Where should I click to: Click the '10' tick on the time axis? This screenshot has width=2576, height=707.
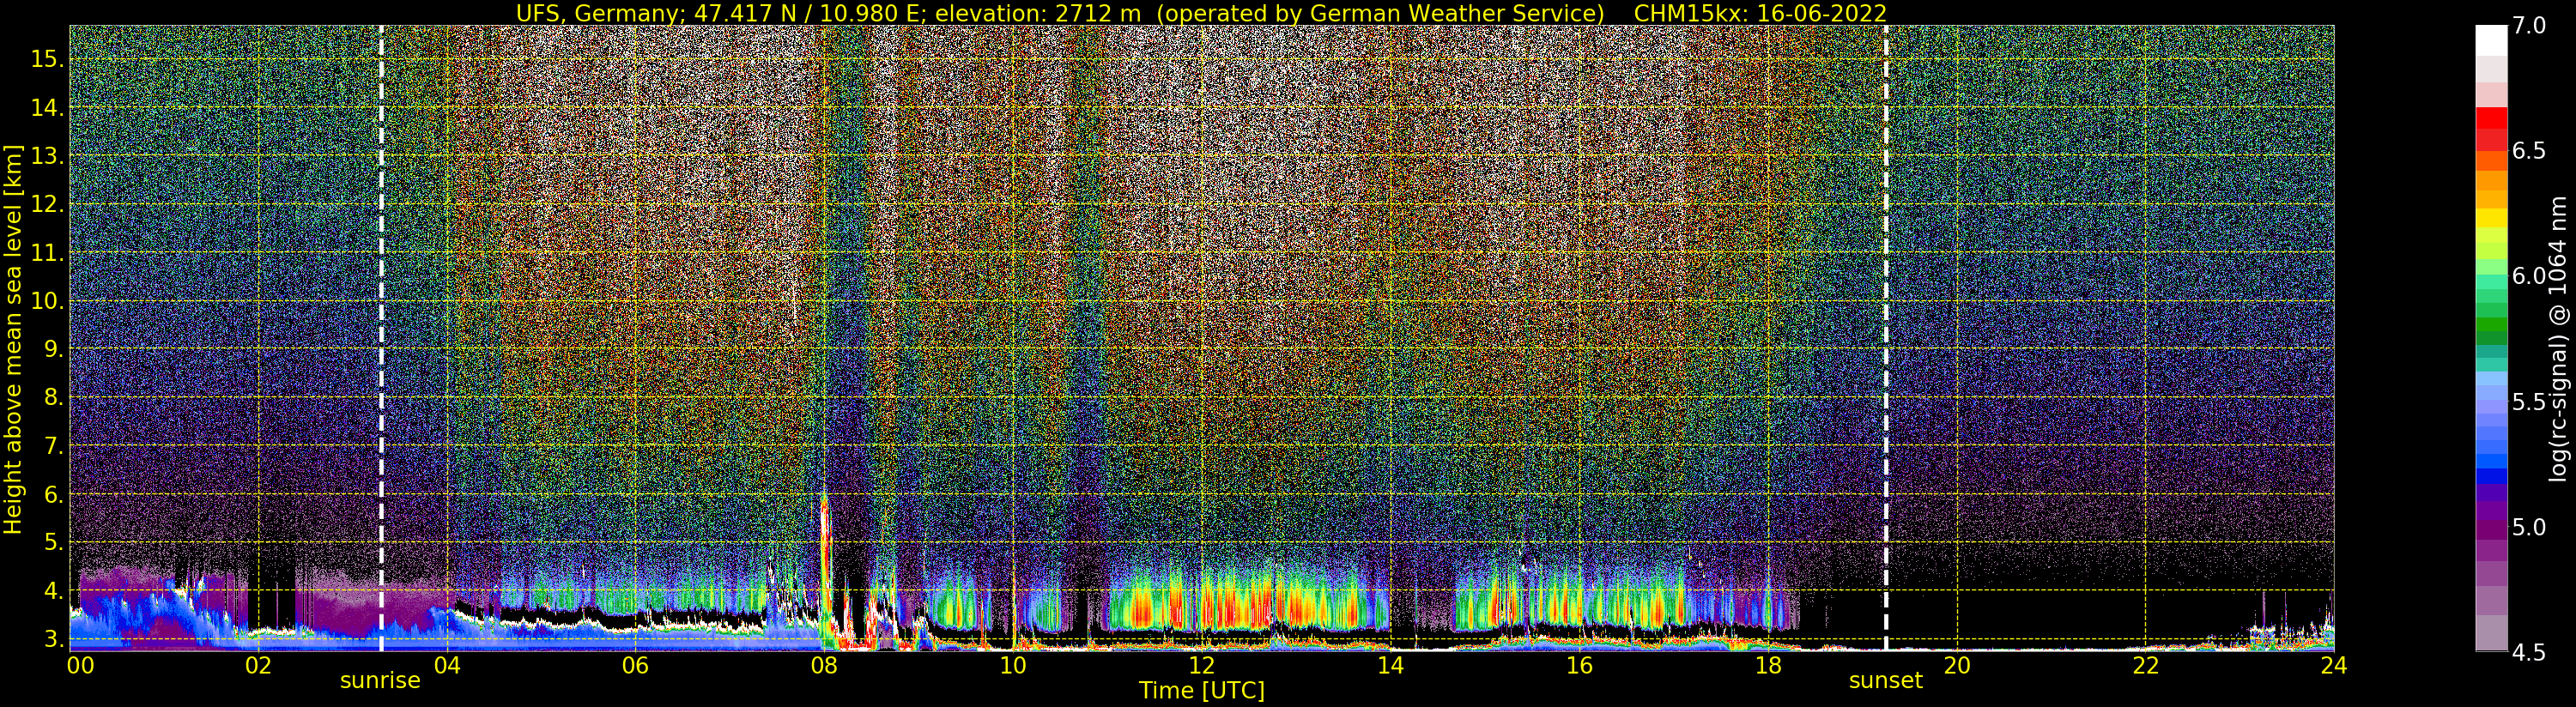tap(1013, 665)
